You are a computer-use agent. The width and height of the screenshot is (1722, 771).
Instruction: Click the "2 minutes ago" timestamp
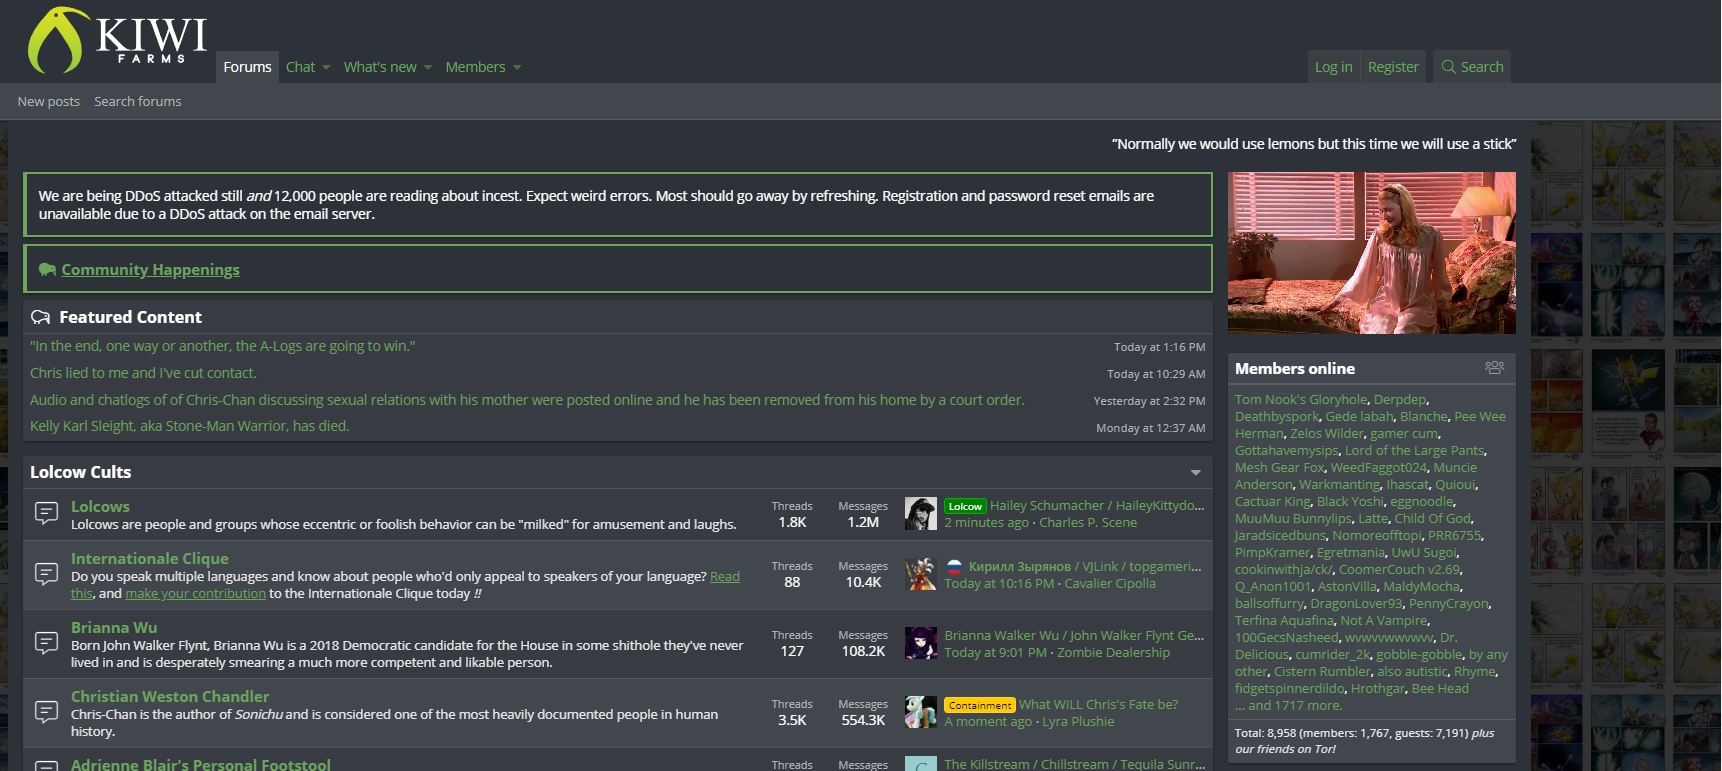pyautogui.click(x=986, y=523)
